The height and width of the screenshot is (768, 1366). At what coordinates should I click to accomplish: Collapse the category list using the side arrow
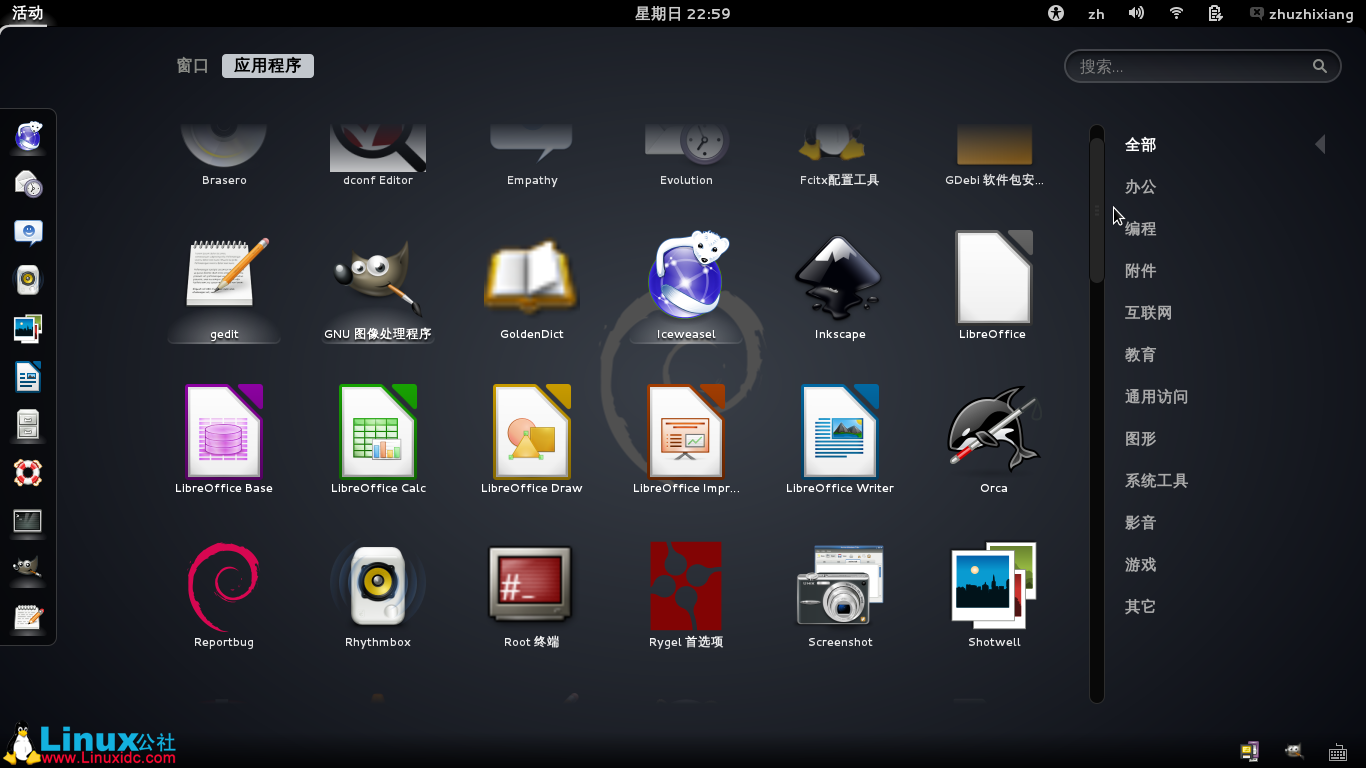(x=1320, y=144)
